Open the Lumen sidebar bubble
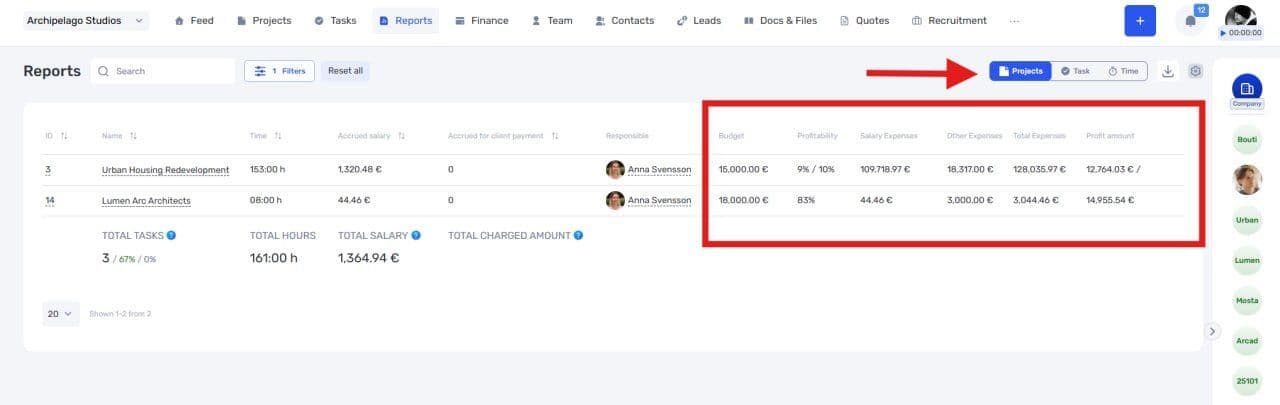This screenshot has width=1280, height=405. [1247, 260]
